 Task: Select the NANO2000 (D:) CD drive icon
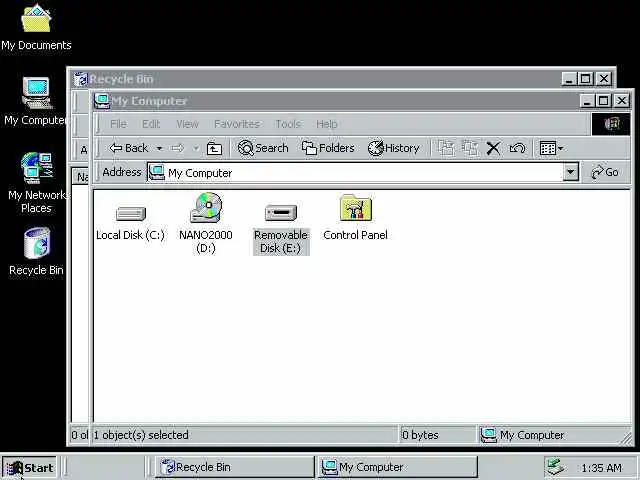click(206, 207)
